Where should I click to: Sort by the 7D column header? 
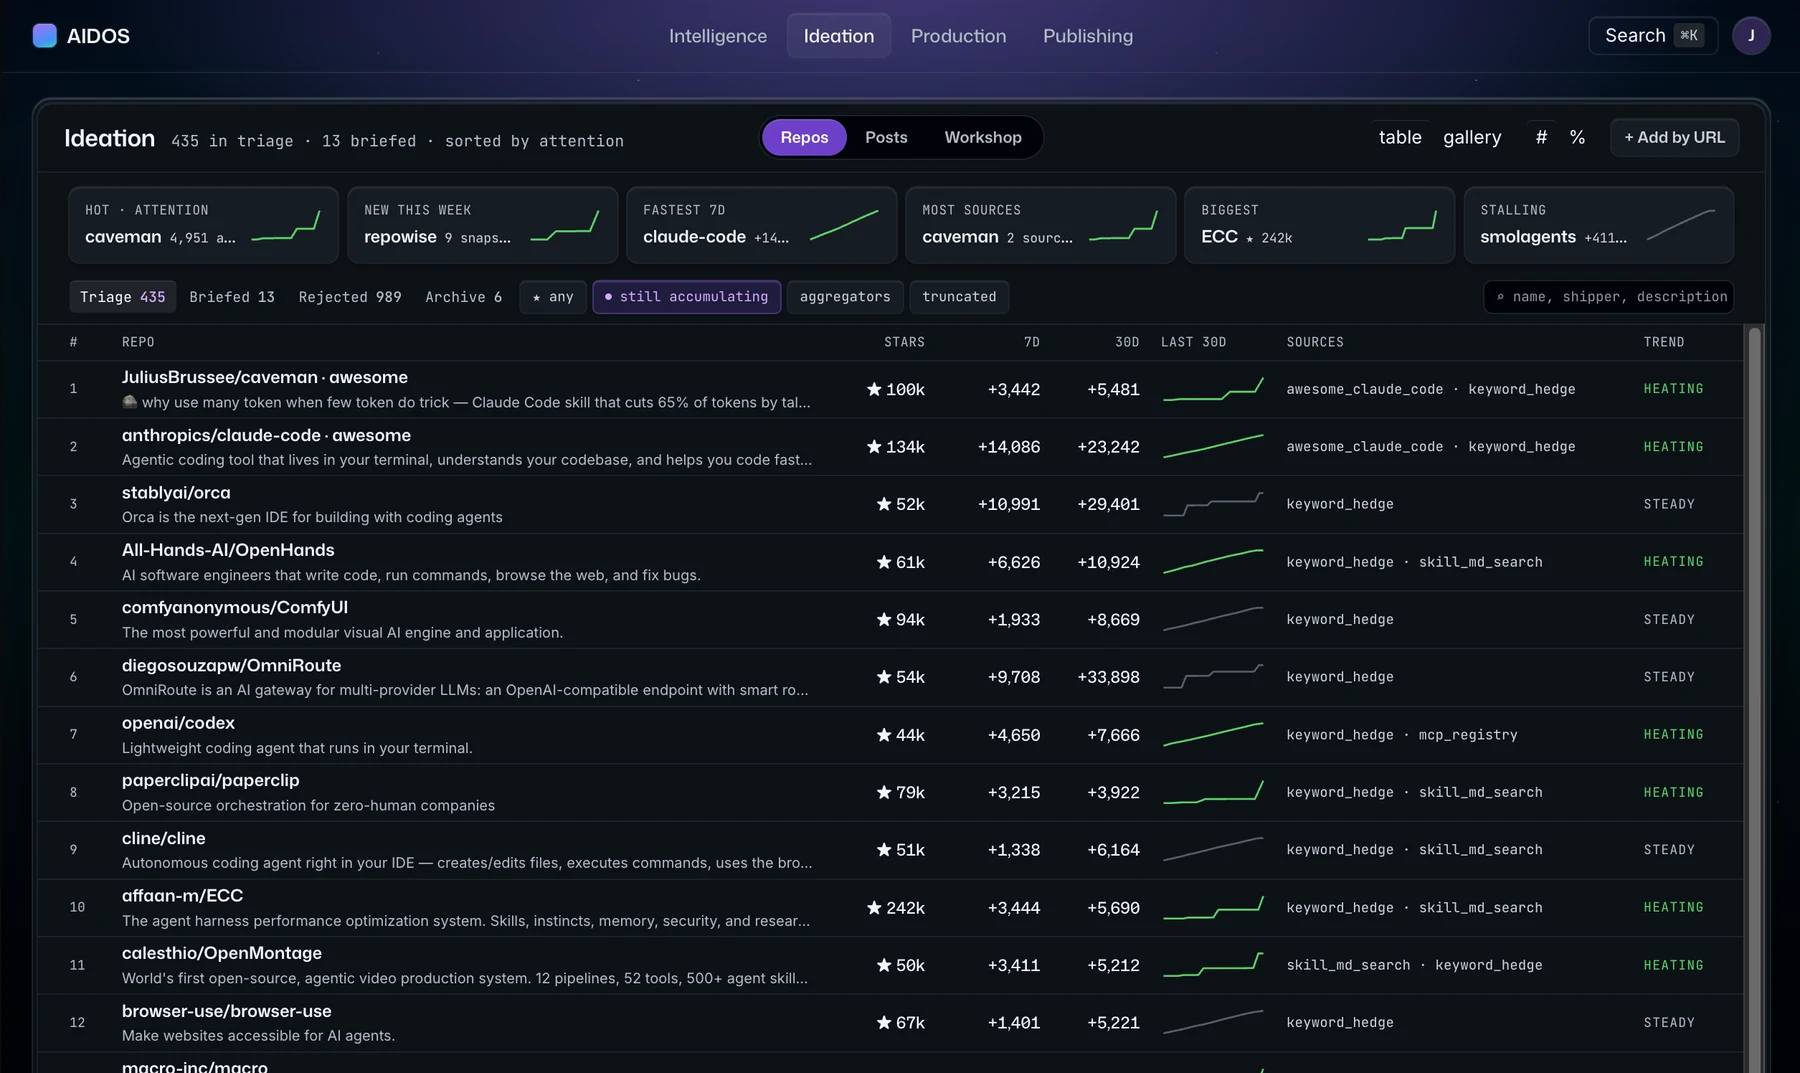coord(1032,342)
